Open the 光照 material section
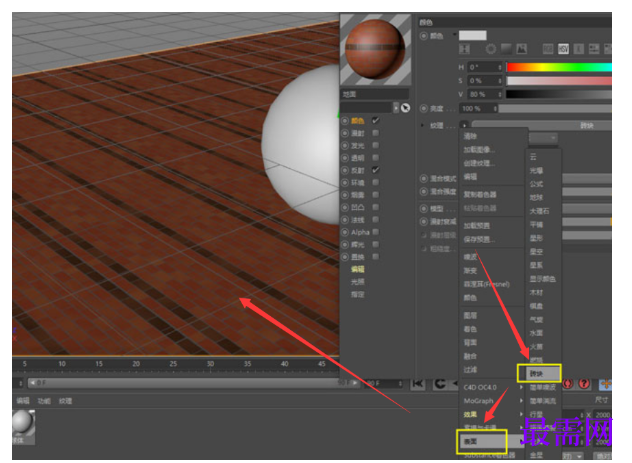The image size is (632, 463). (x=358, y=282)
